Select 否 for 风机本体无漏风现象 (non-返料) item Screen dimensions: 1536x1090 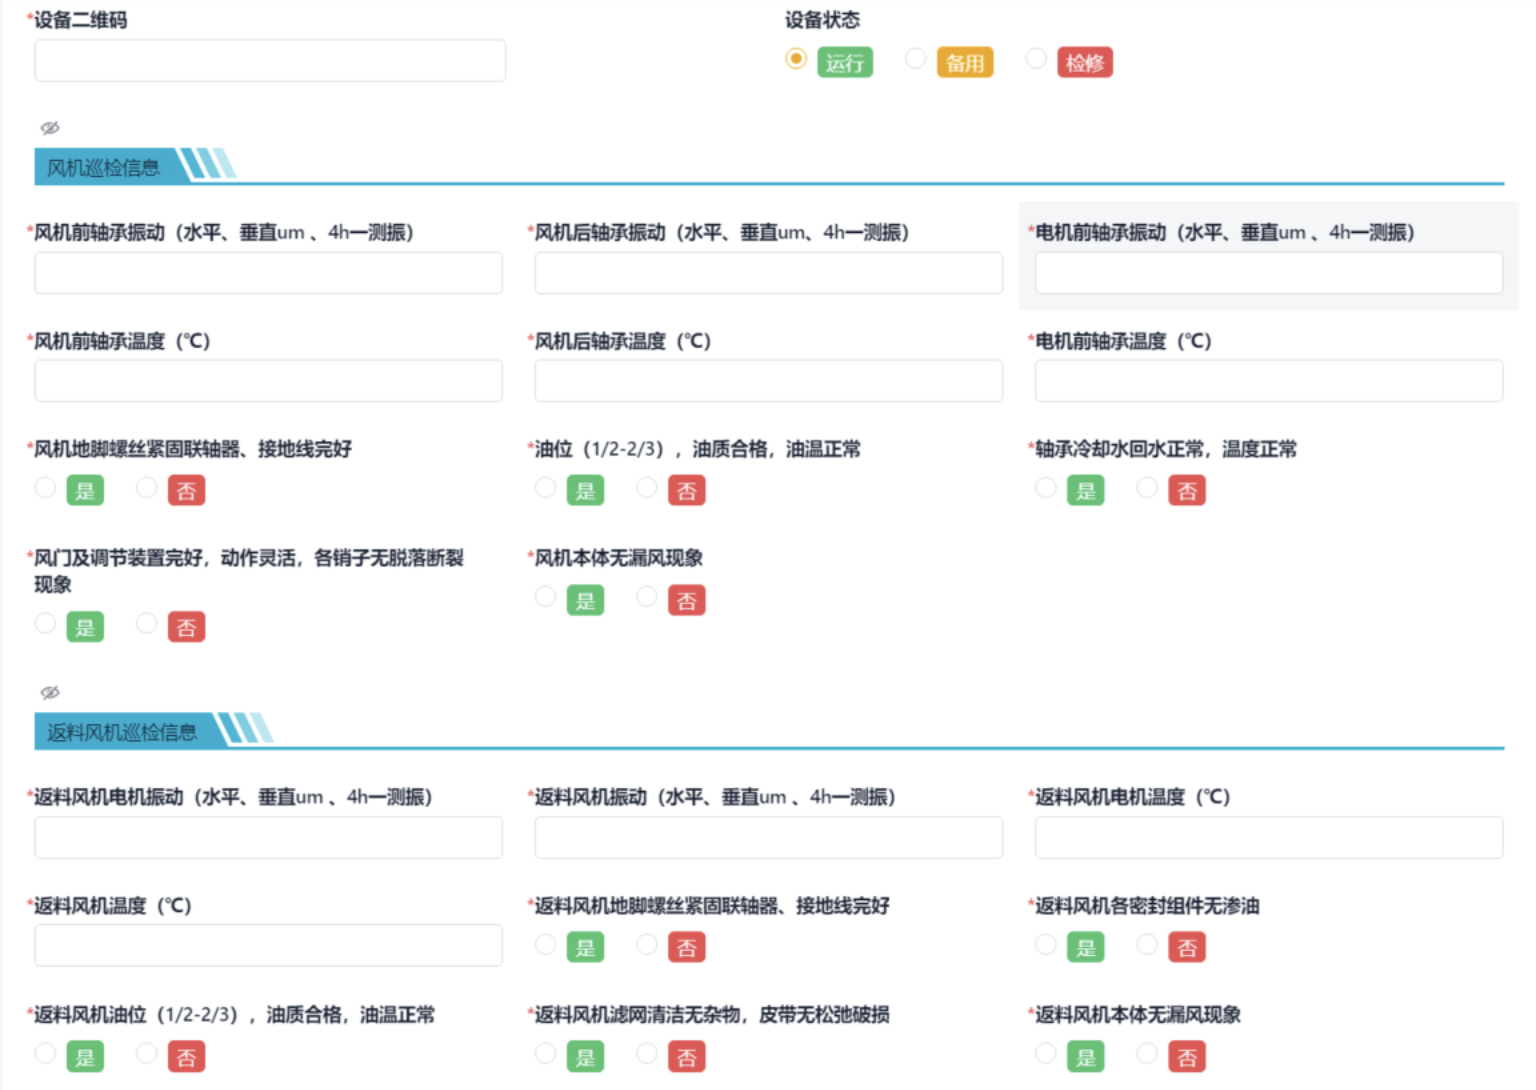pos(647,596)
